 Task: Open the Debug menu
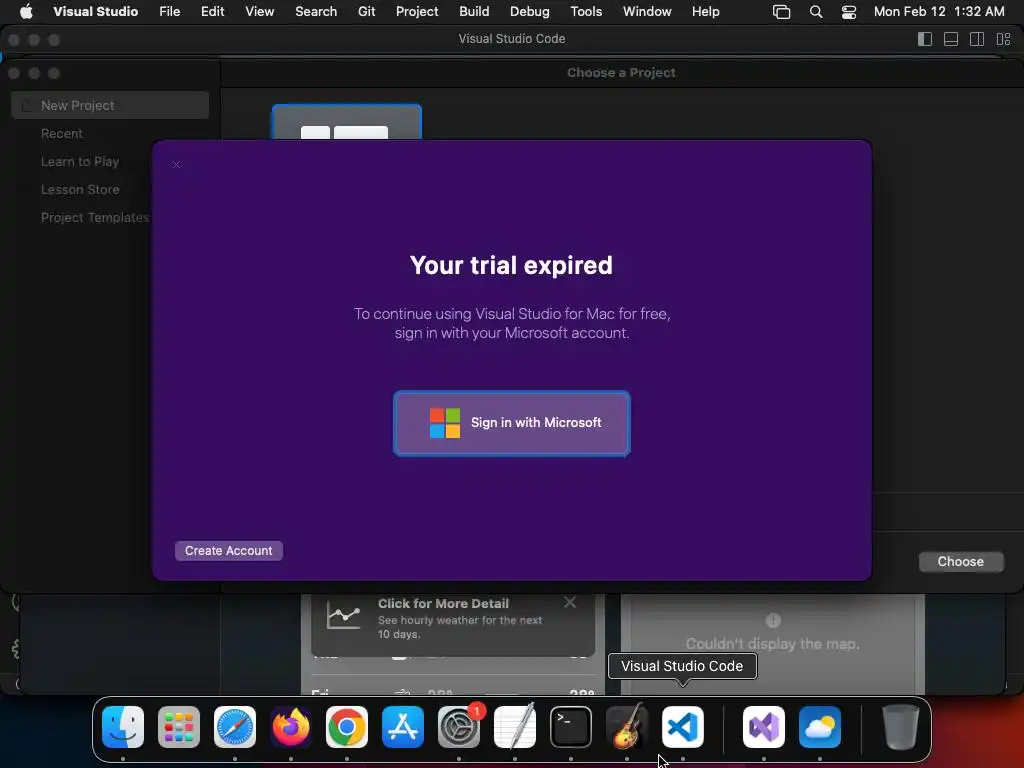529,12
